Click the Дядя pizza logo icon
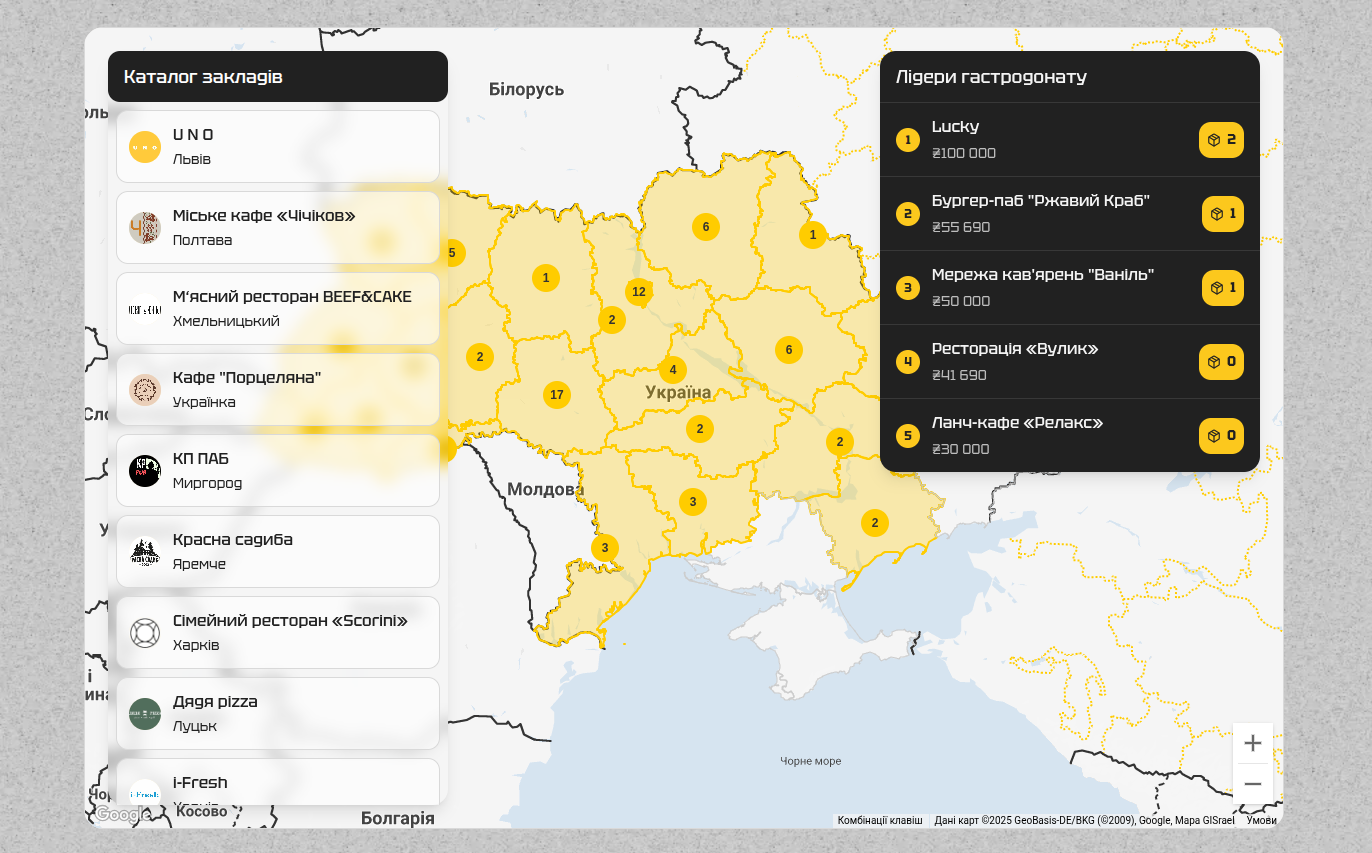Image resolution: width=1372 pixels, height=853 pixels. pos(145,714)
